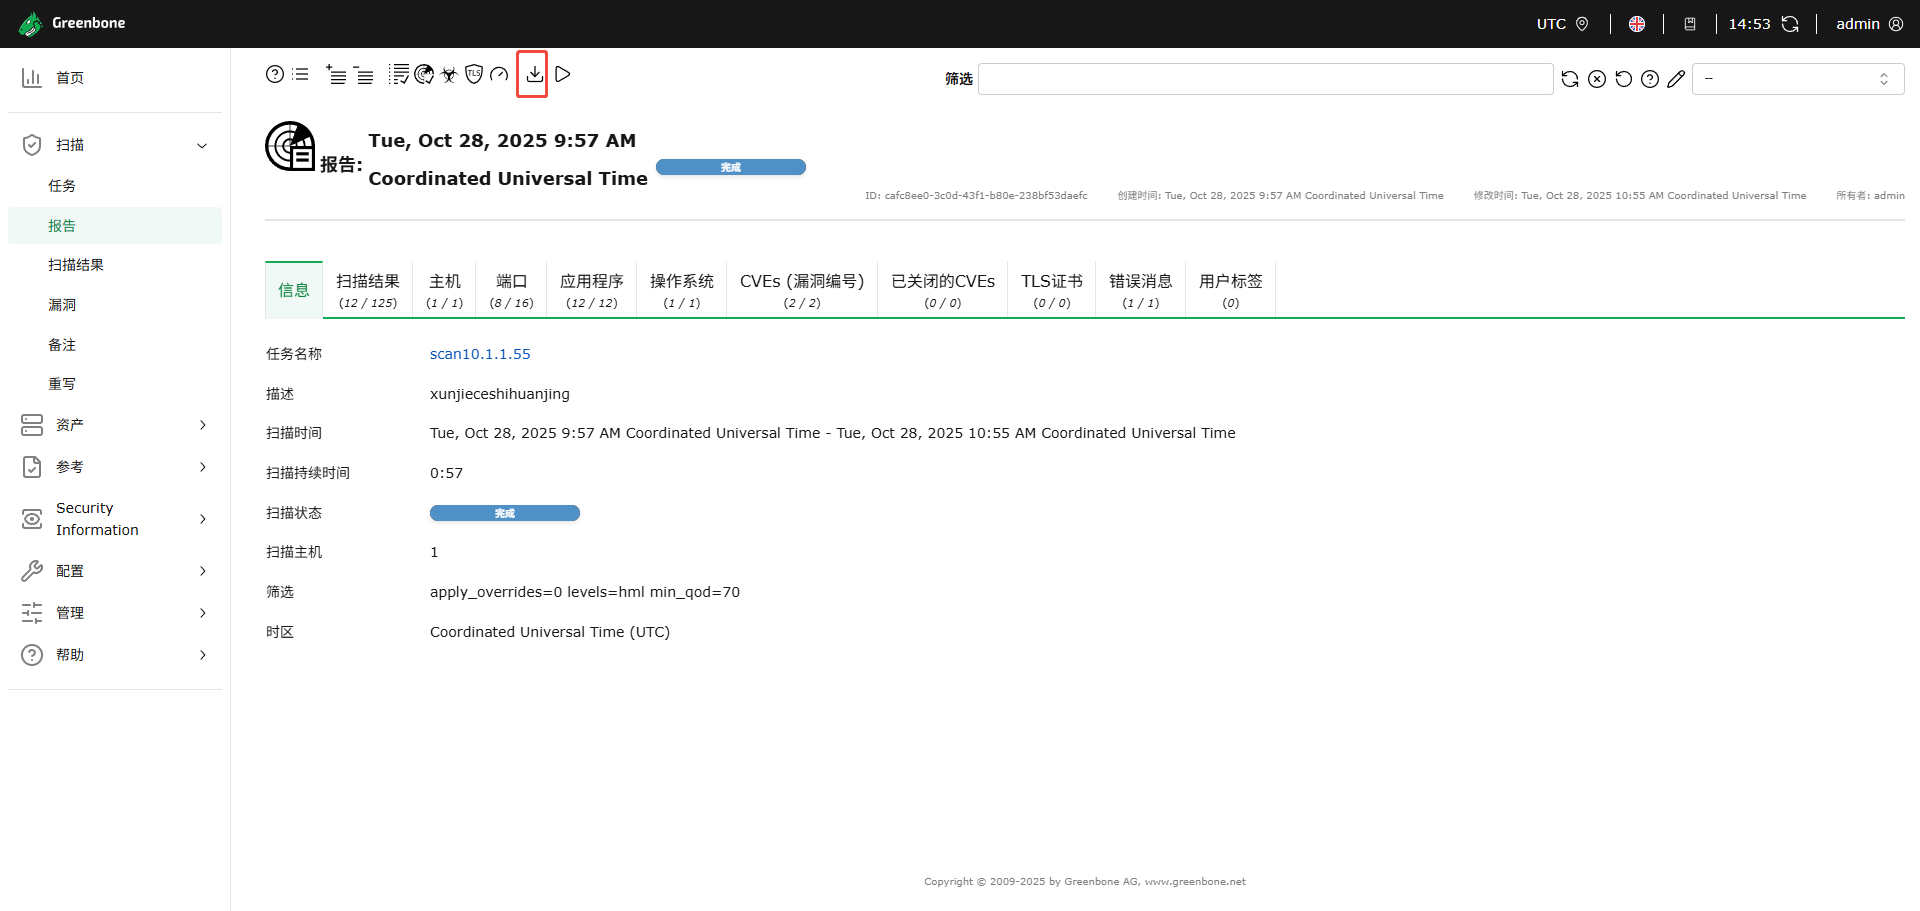Click Coordinated Universal Time (UTC) timezone value
This screenshot has width=1920, height=911.
pos(550,632)
